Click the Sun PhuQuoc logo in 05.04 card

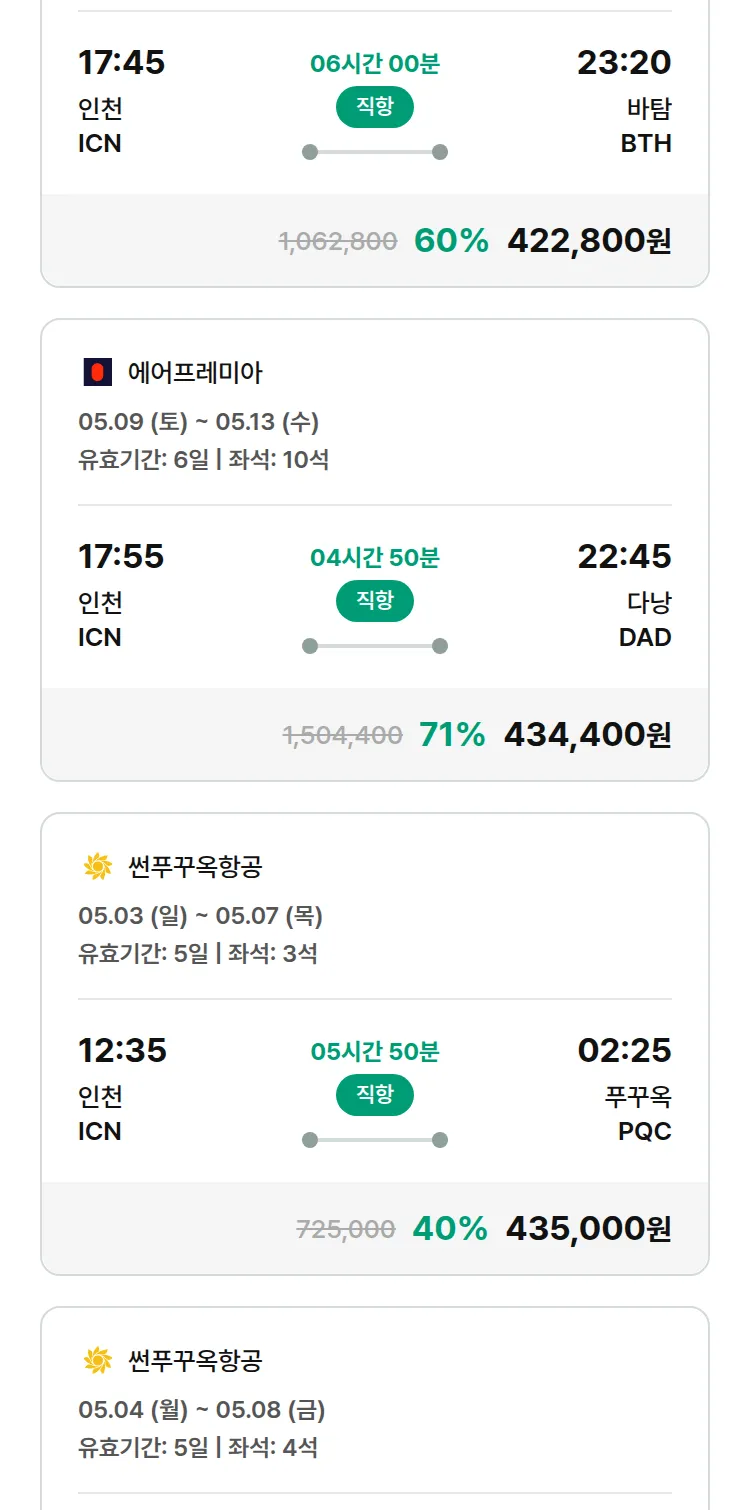pos(97,1361)
